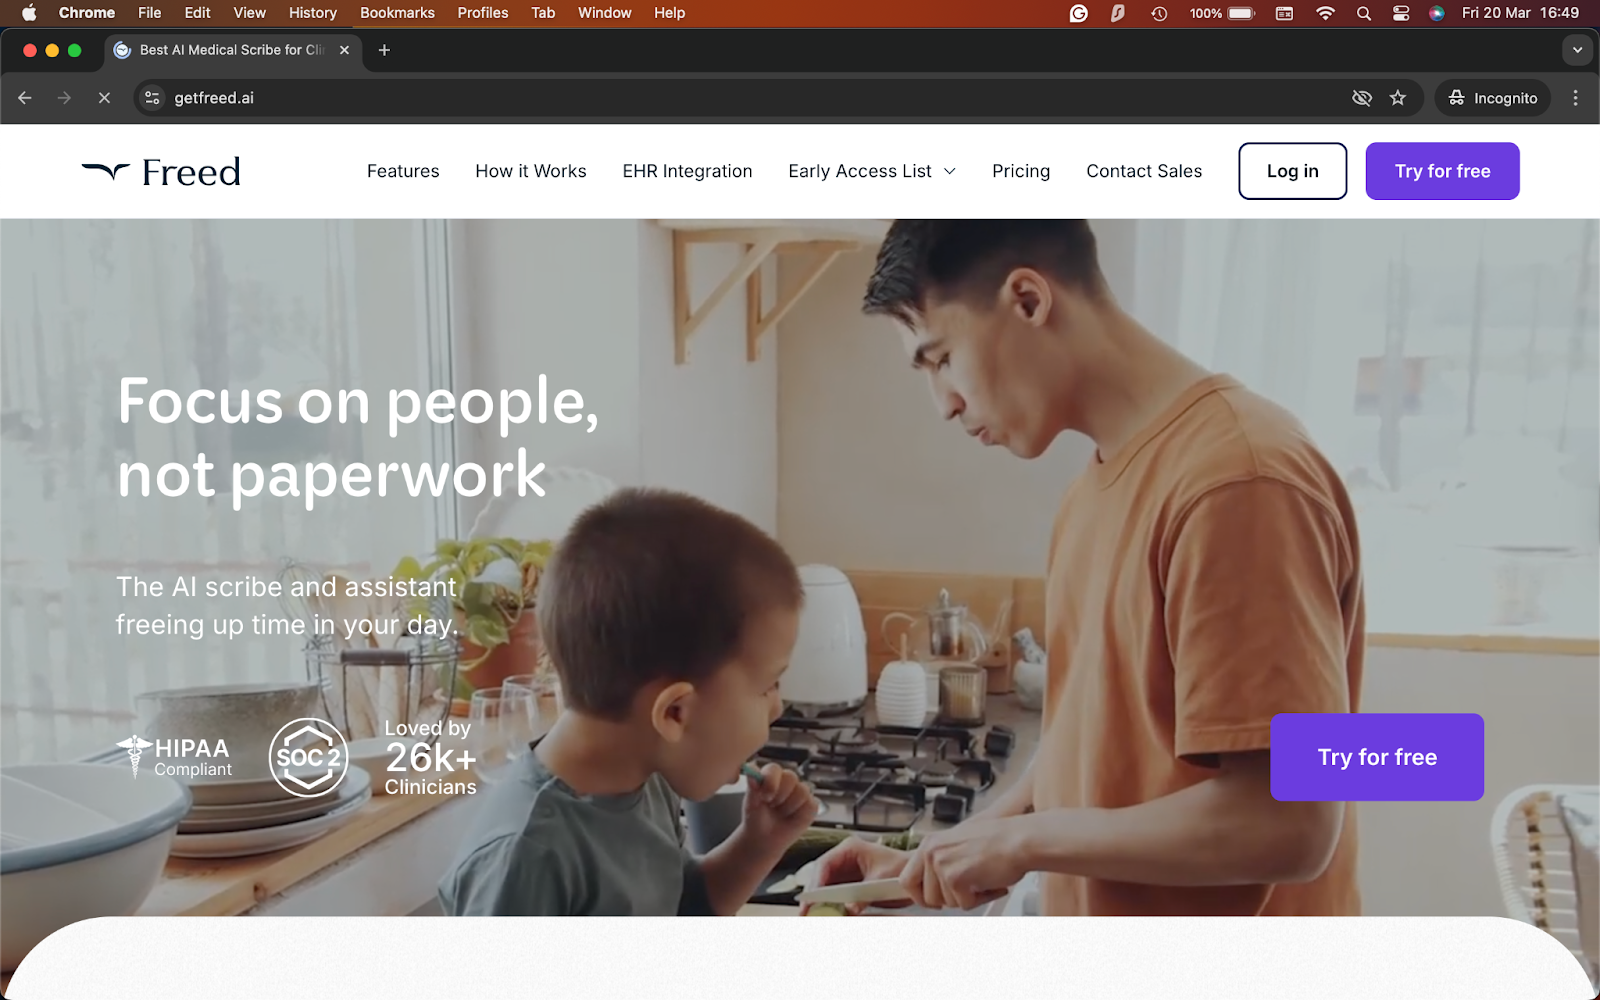
Task: Click the feather-shaped menu bar icon
Action: [1118, 13]
